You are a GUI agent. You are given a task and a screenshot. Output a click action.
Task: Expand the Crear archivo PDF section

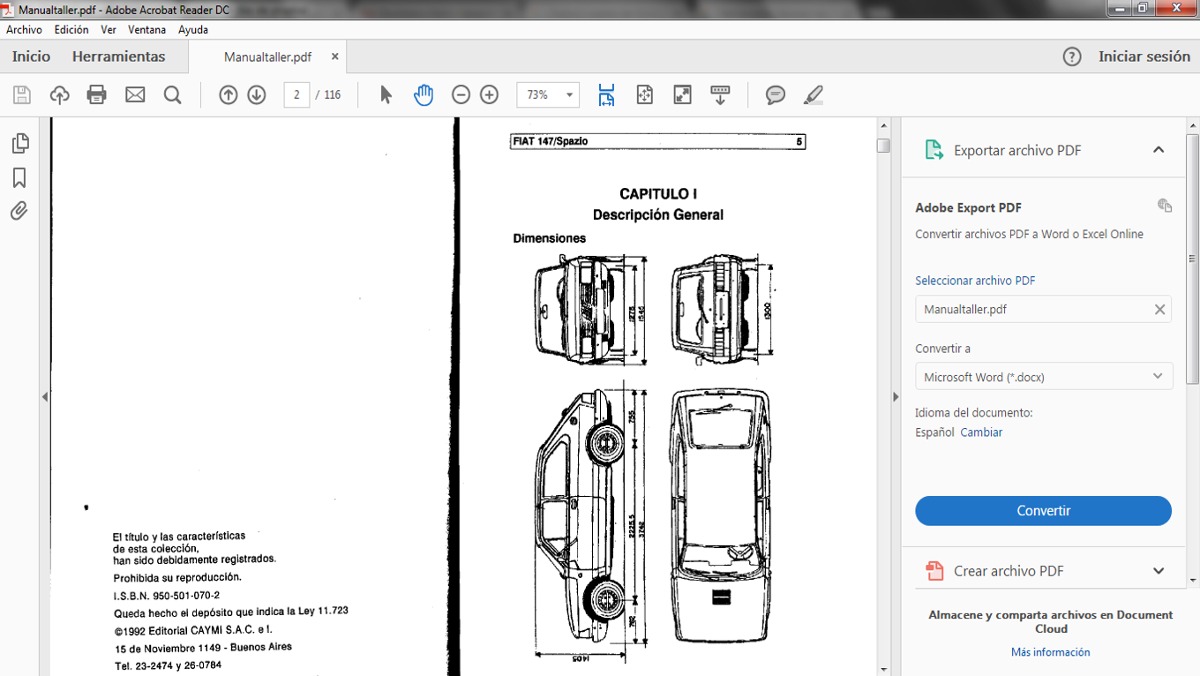[x=1158, y=571]
